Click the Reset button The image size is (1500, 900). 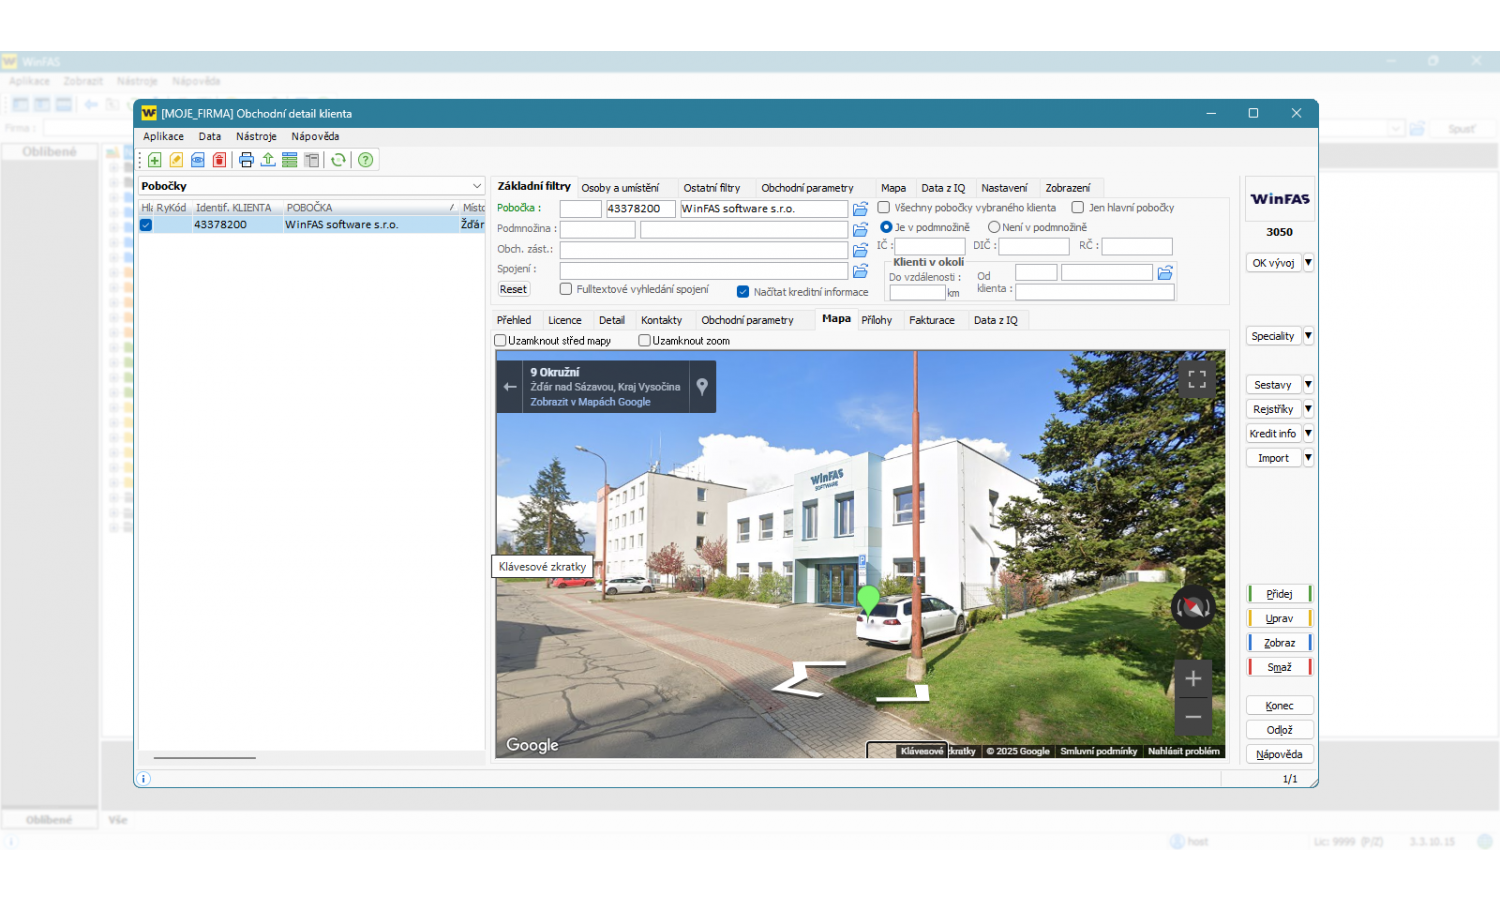pos(513,290)
